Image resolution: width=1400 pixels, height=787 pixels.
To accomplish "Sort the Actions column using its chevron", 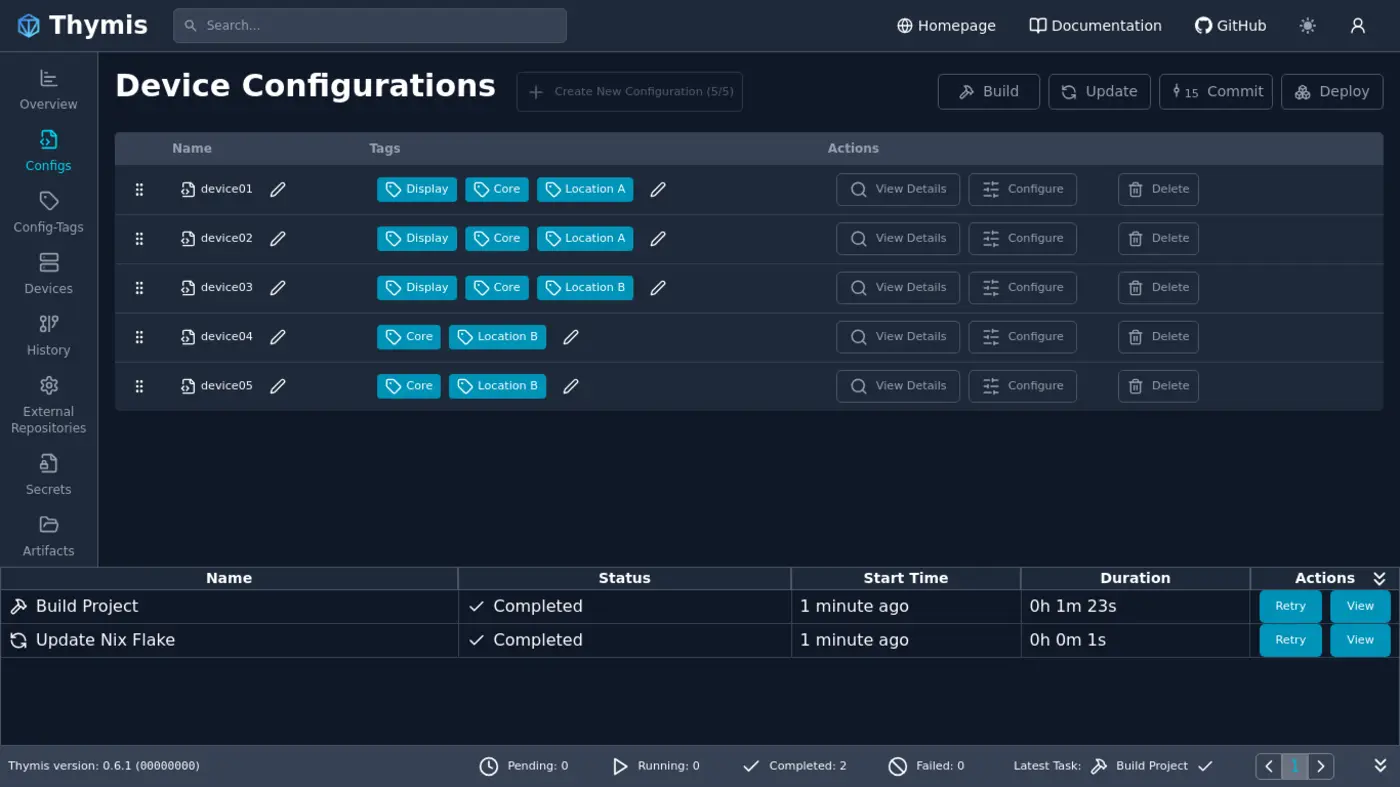I will coord(1380,577).
